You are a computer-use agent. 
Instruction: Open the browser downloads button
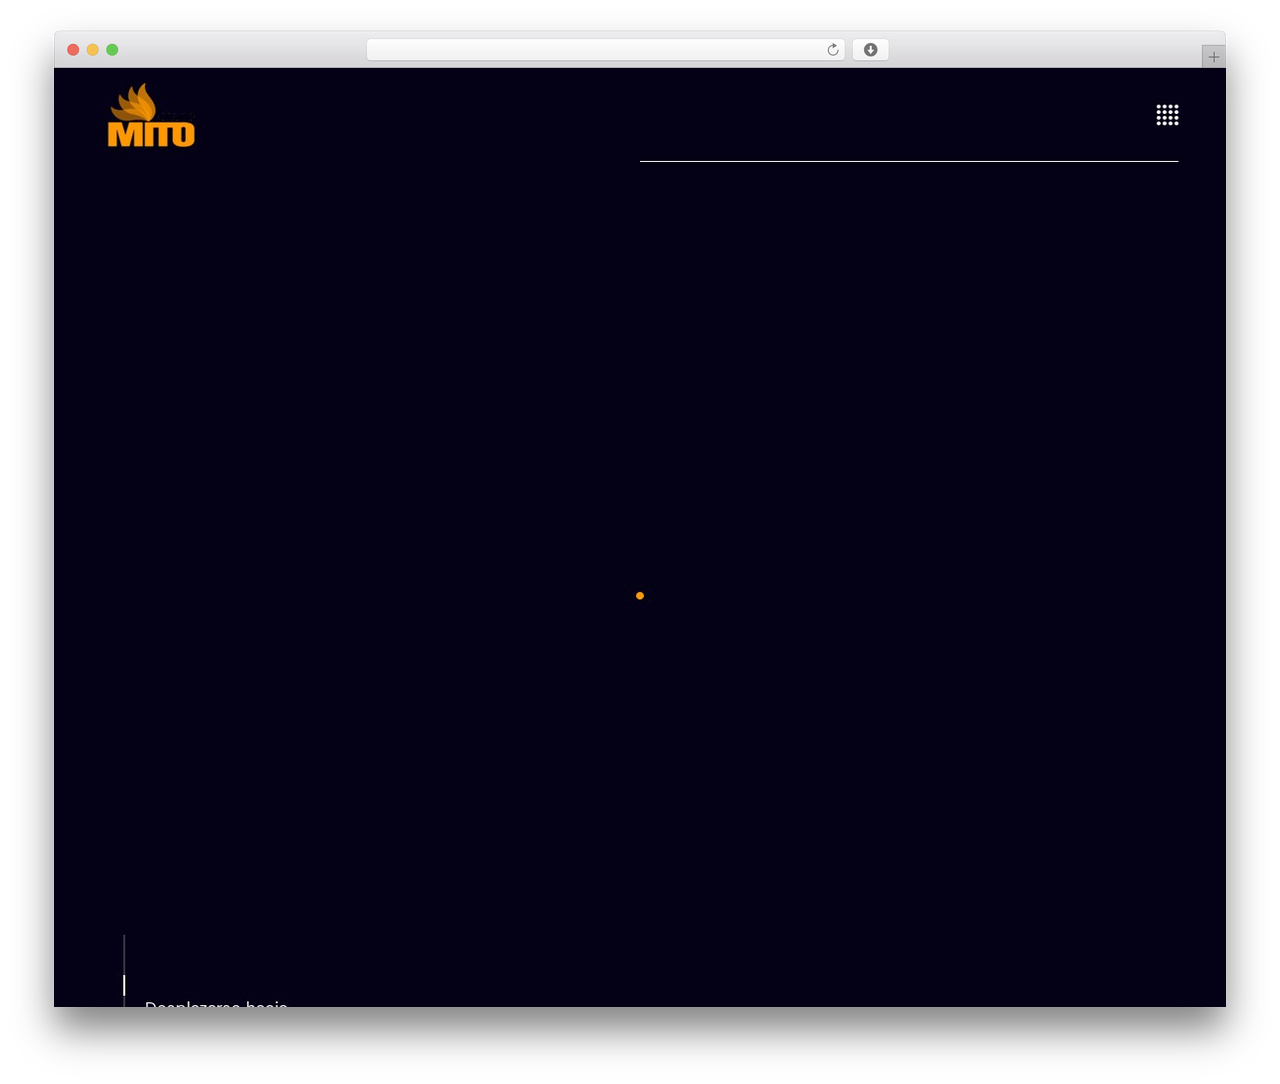pyautogui.click(x=870, y=50)
